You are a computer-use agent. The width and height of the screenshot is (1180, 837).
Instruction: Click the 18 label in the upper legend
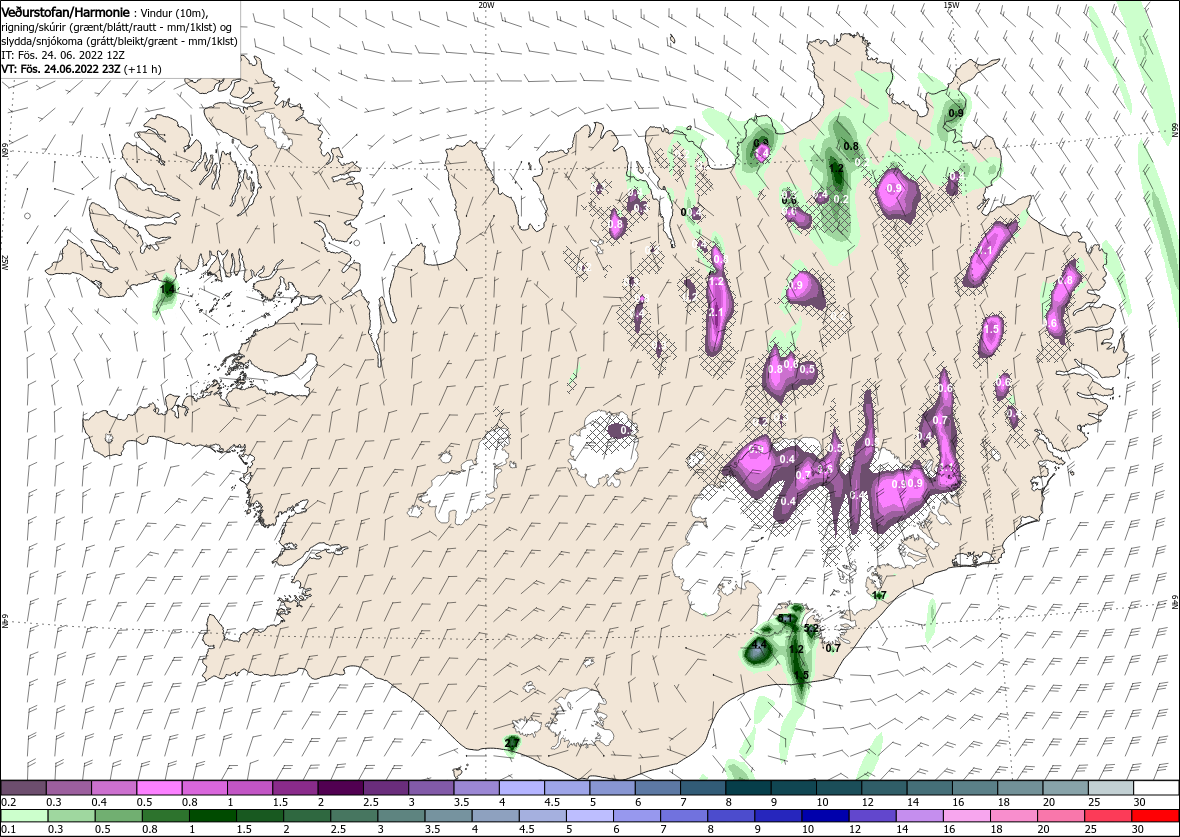click(x=1004, y=802)
